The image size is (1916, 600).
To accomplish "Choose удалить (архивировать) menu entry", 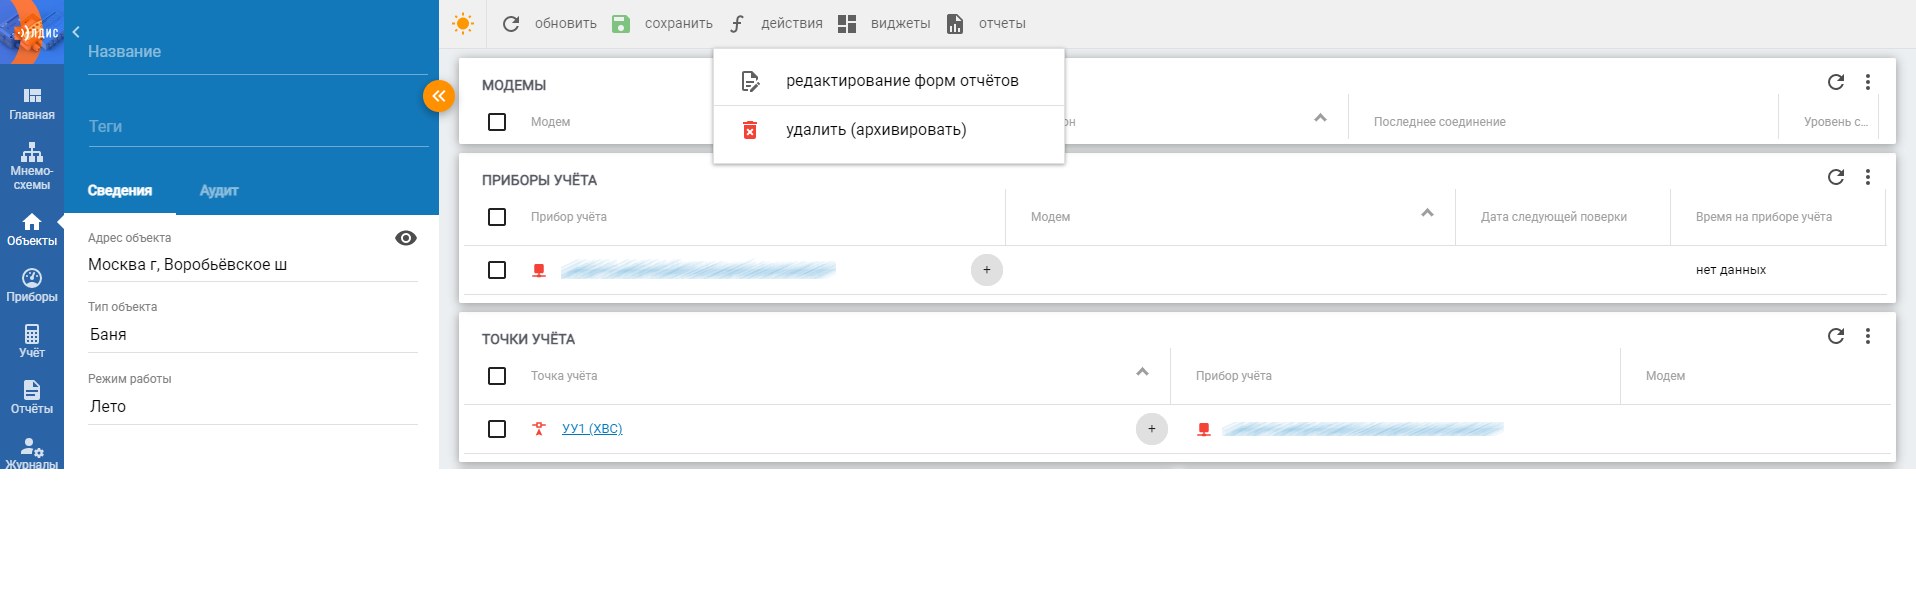I will [889, 130].
